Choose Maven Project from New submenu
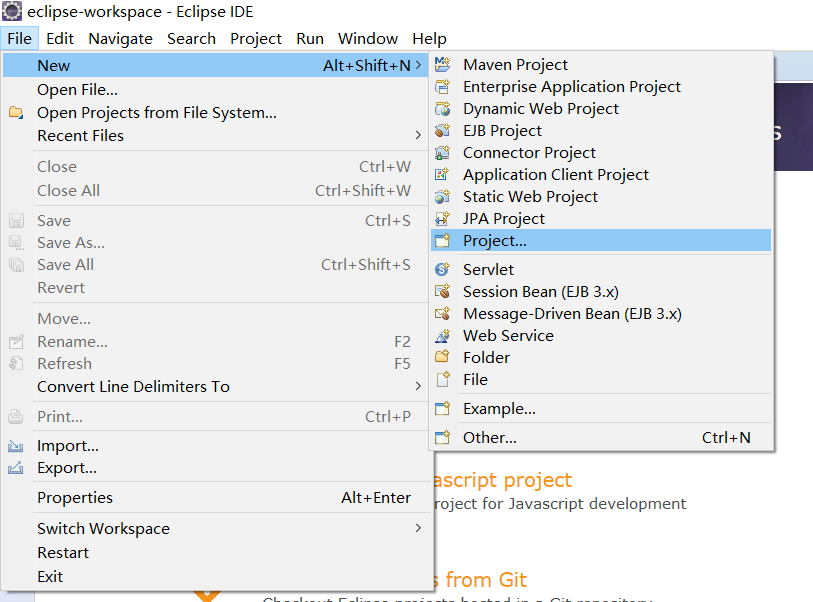Screen dimensions: 813x602 [x=601, y=64]
